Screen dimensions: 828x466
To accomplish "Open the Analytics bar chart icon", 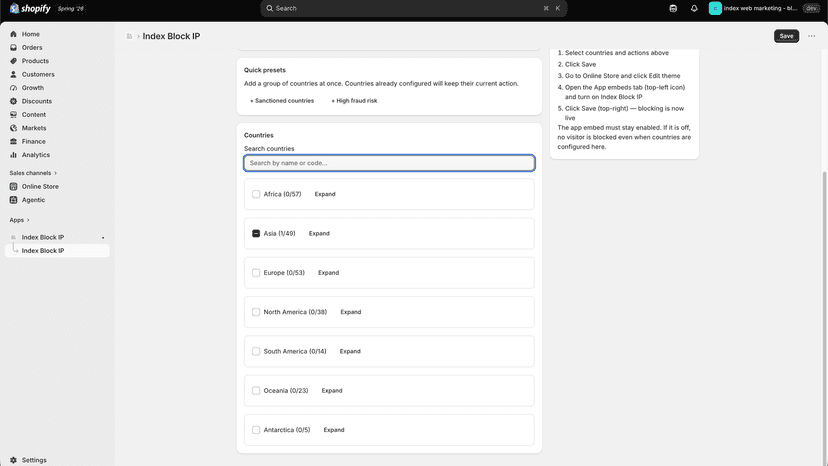I will pyautogui.click(x=14, y=155).
